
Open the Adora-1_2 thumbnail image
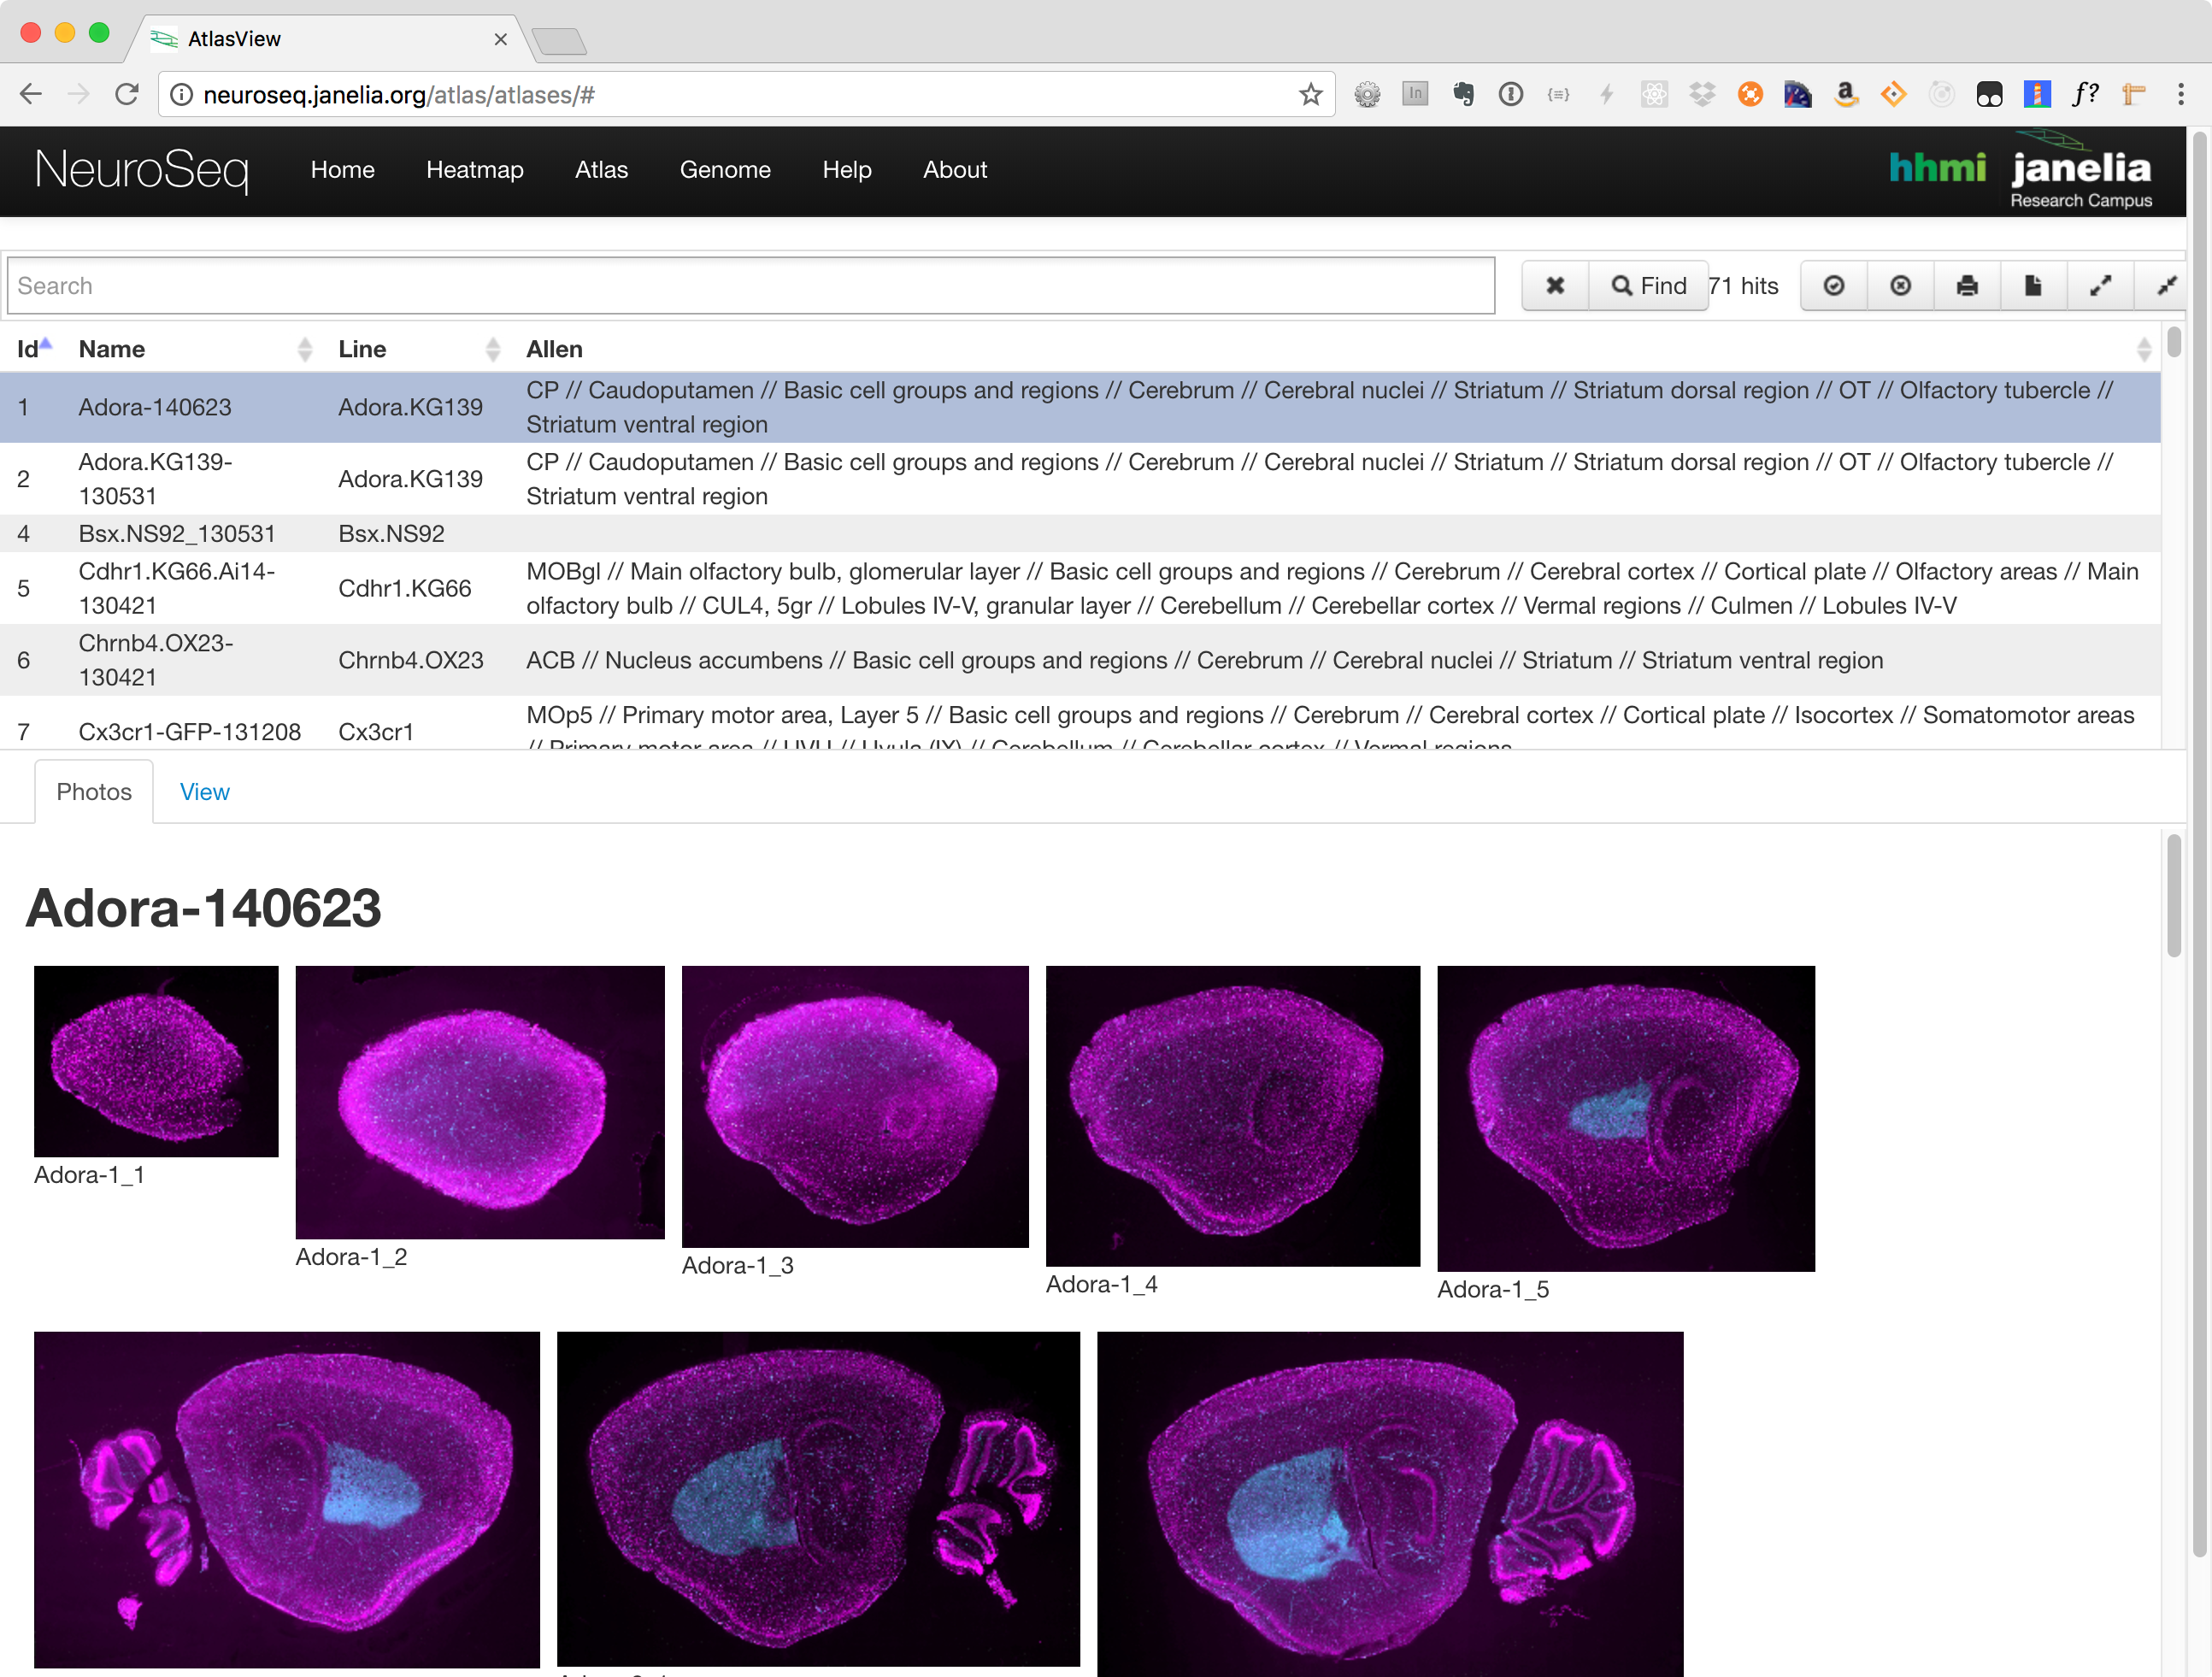point(480,1102)
